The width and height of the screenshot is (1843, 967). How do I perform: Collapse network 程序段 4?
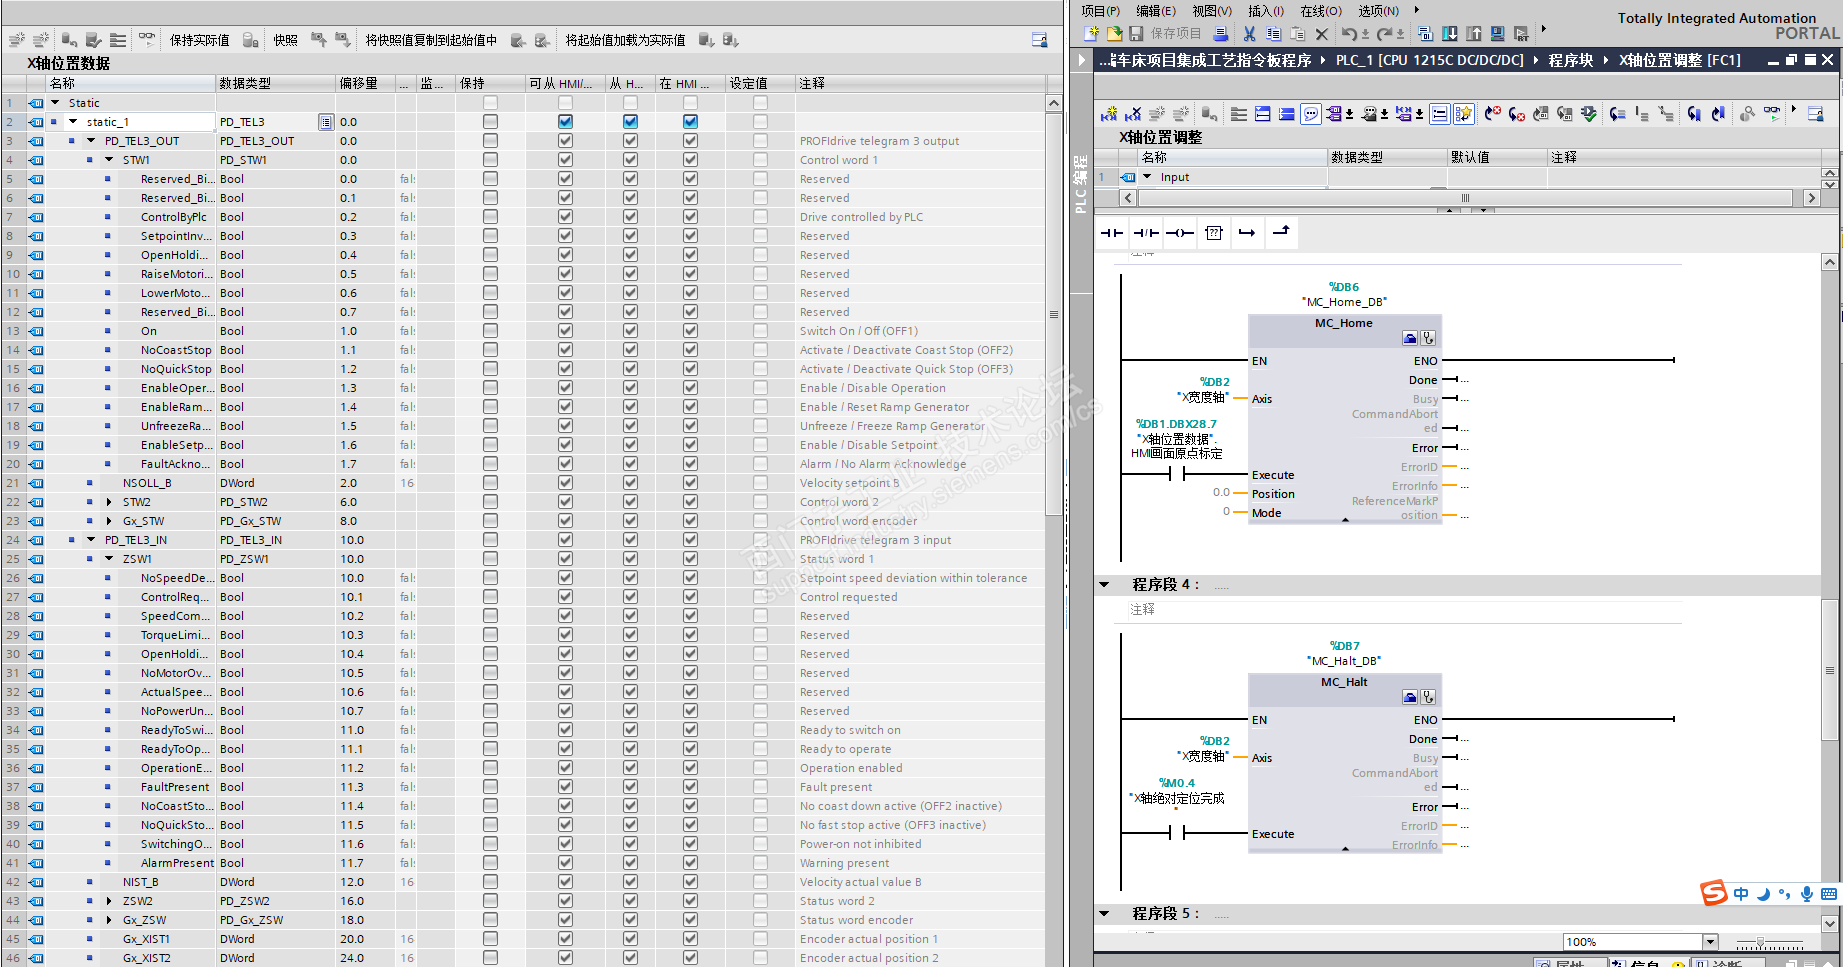coord(1105,585)
